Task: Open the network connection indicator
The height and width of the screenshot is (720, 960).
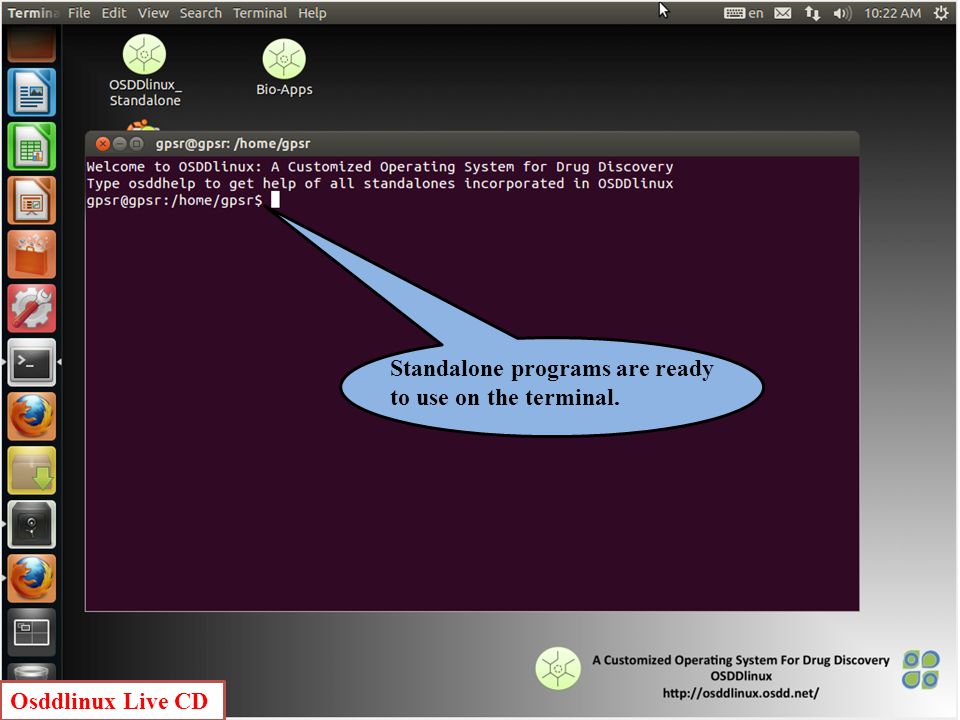Action: click(812, 13)
